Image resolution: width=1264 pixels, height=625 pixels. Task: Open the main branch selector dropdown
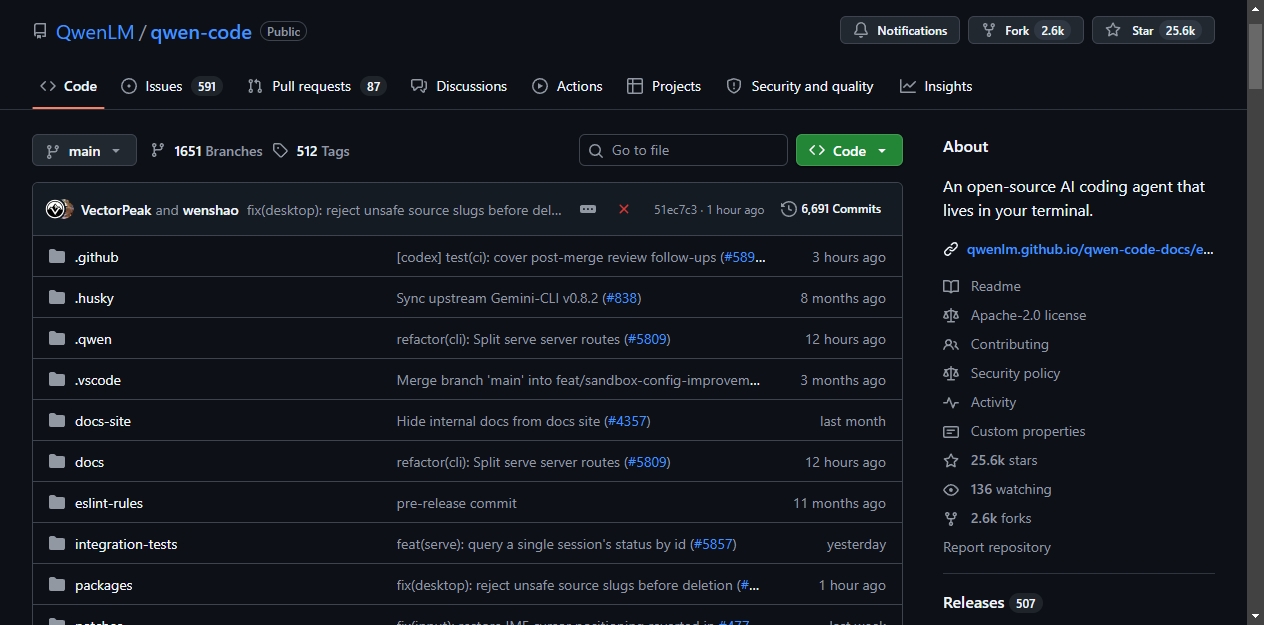coord(84,151)
